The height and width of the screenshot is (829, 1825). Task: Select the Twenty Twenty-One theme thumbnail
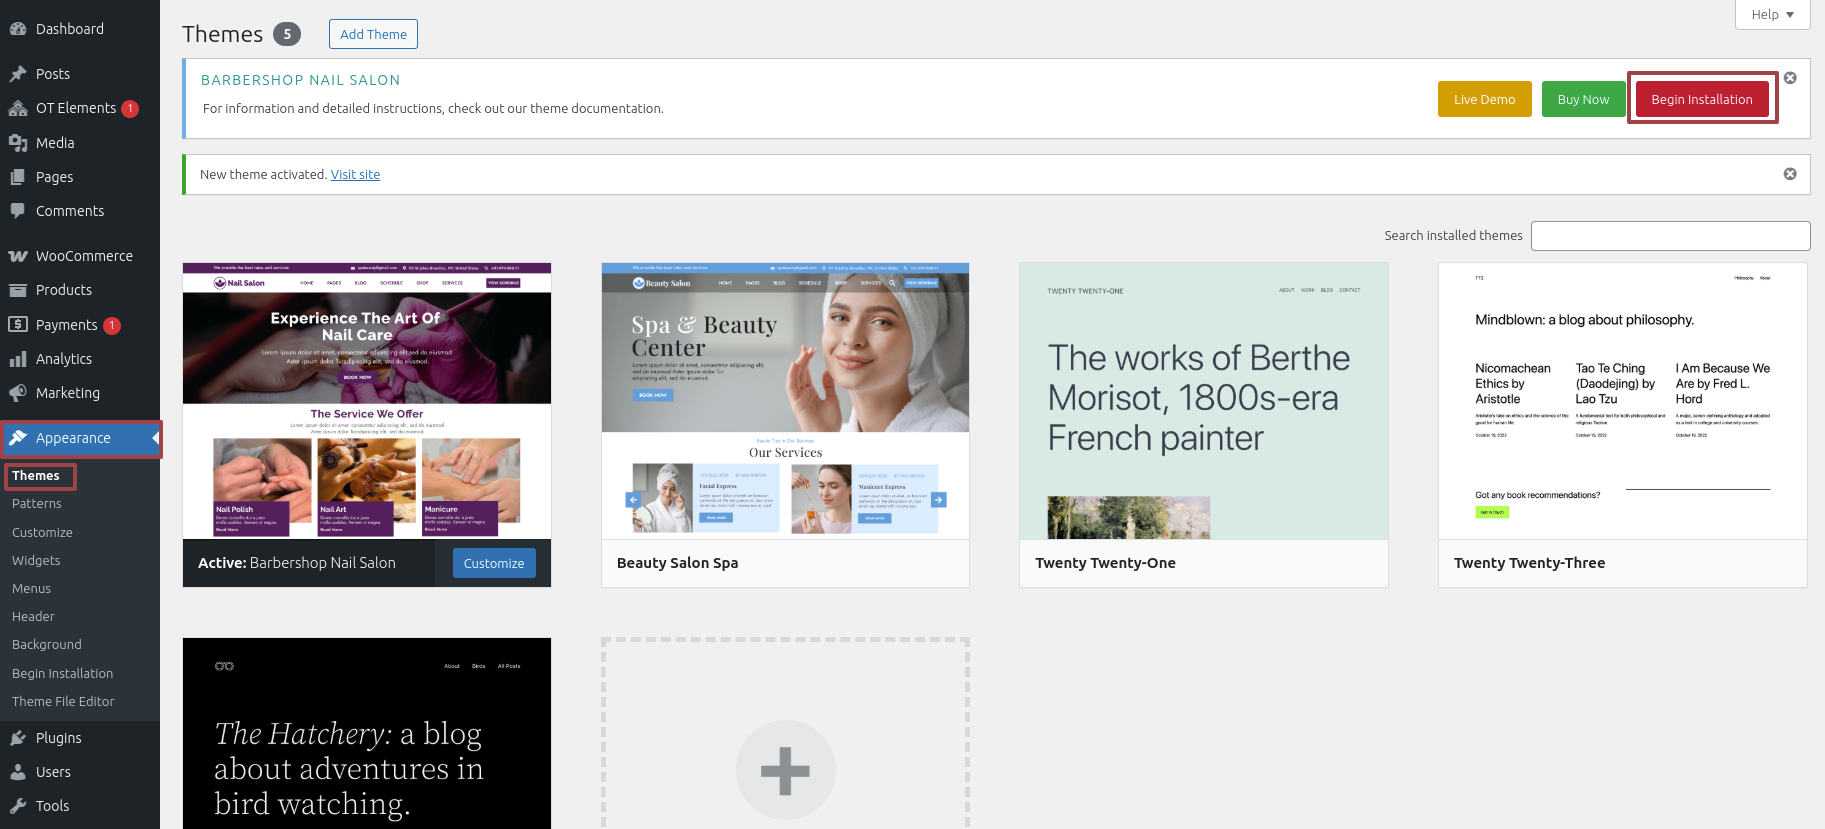pyautogui.click(x=1204, y=401)
